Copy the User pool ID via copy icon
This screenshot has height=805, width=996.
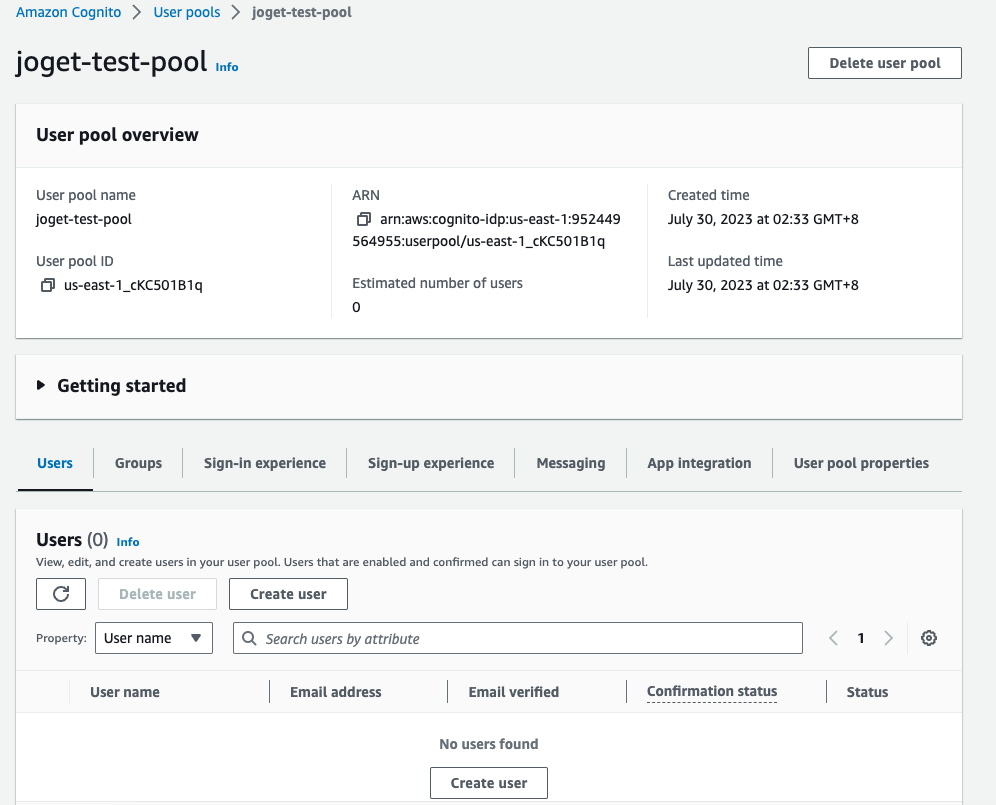coord(48,285)
